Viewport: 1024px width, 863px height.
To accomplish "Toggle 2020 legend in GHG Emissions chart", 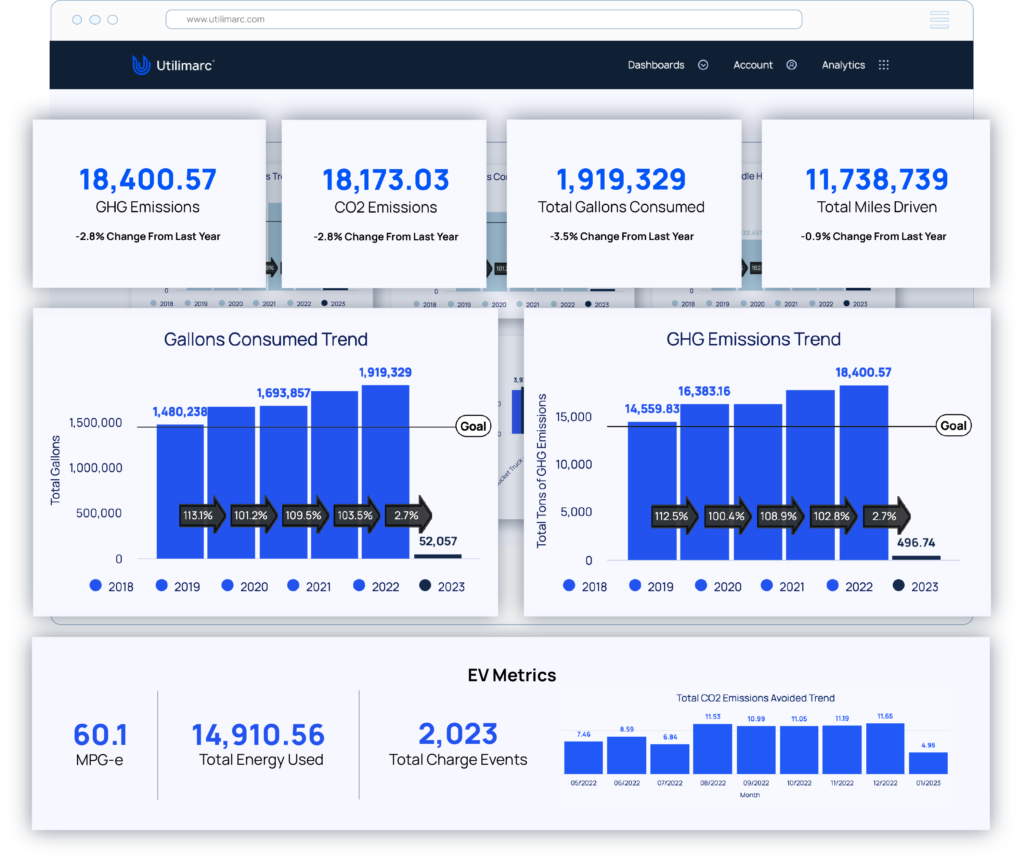I will point(718,586).
